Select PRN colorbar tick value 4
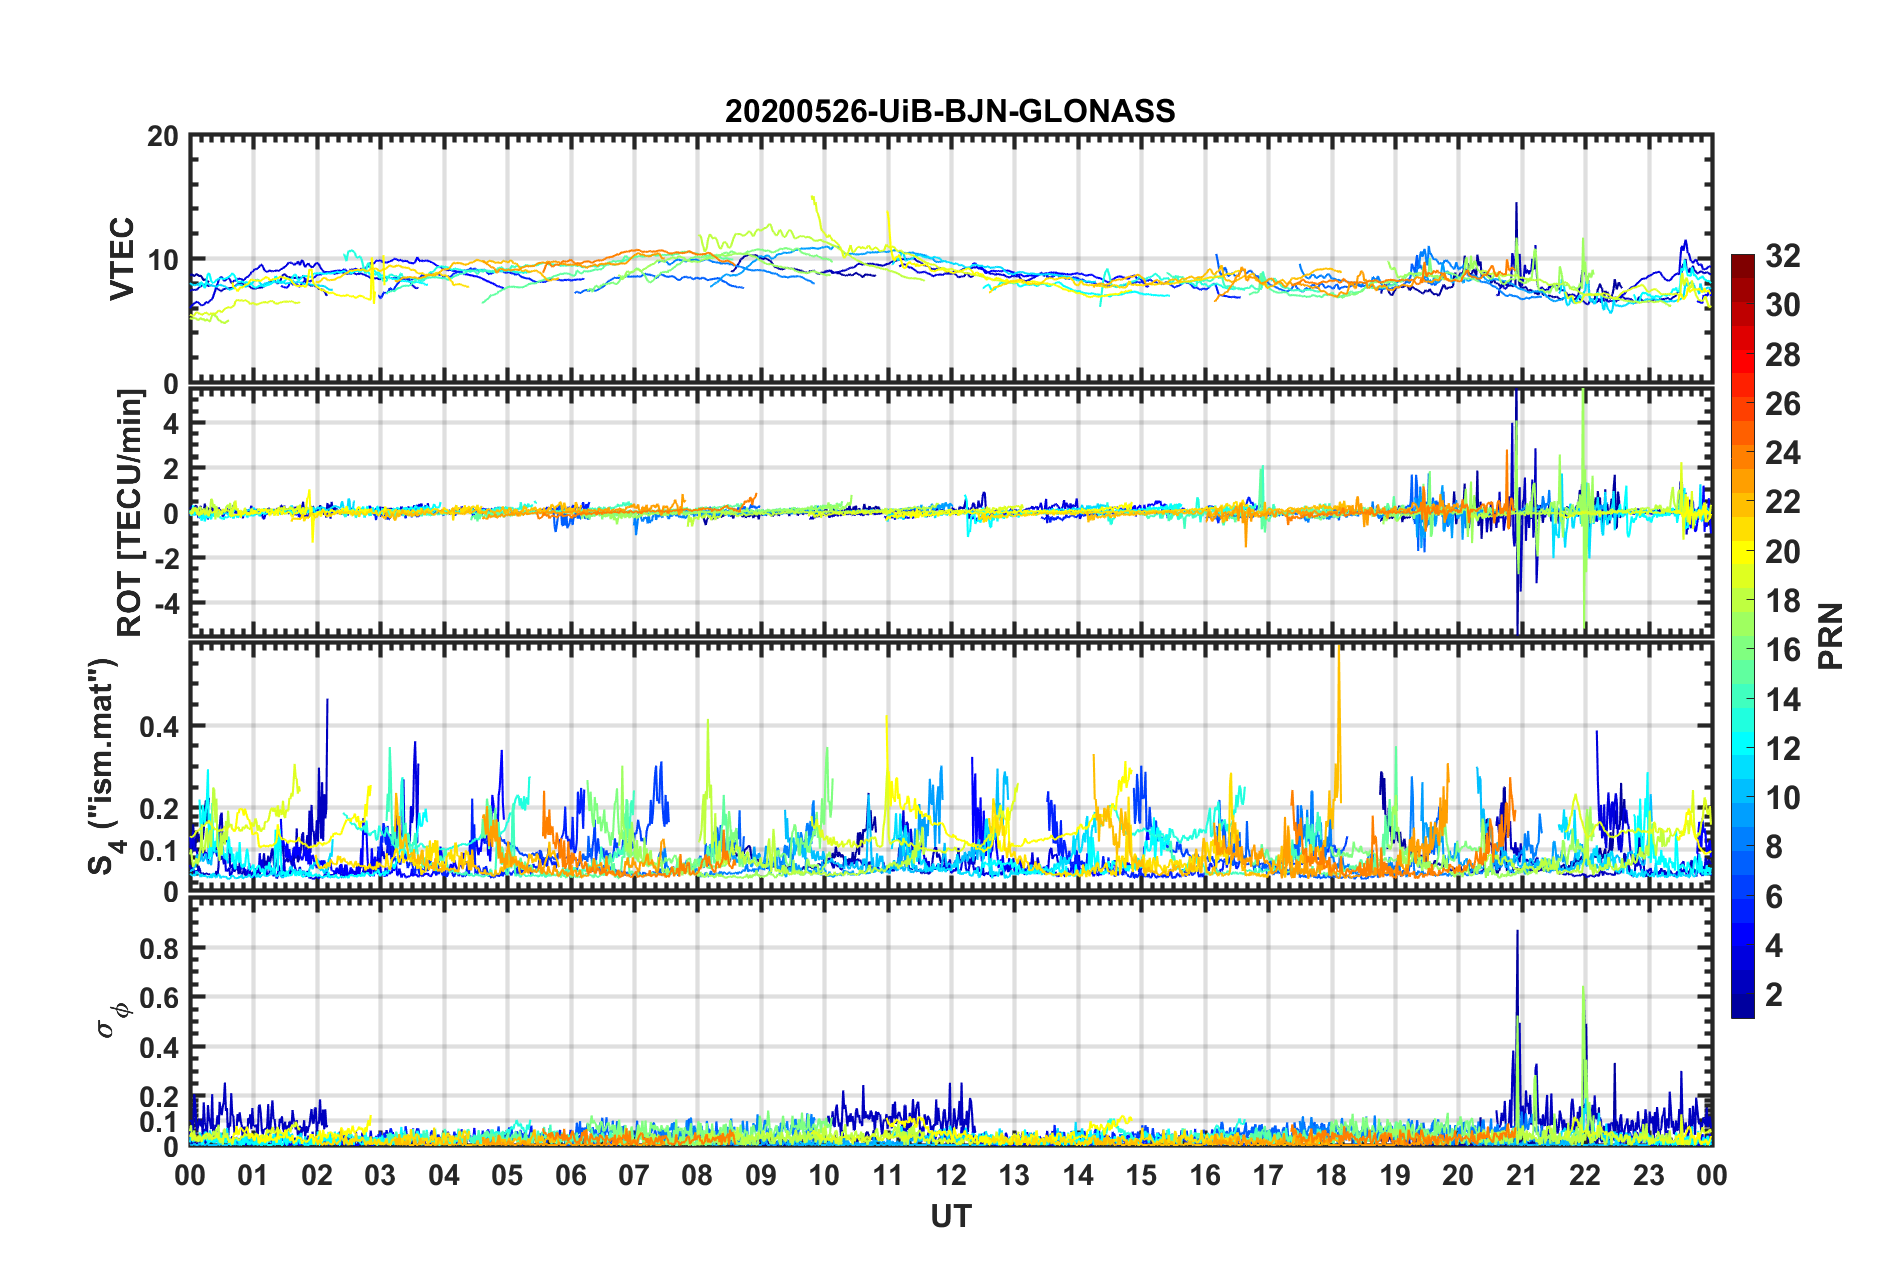Image resolution: width=1902 pixels, height=1272 pixels. click(1774, 946)
